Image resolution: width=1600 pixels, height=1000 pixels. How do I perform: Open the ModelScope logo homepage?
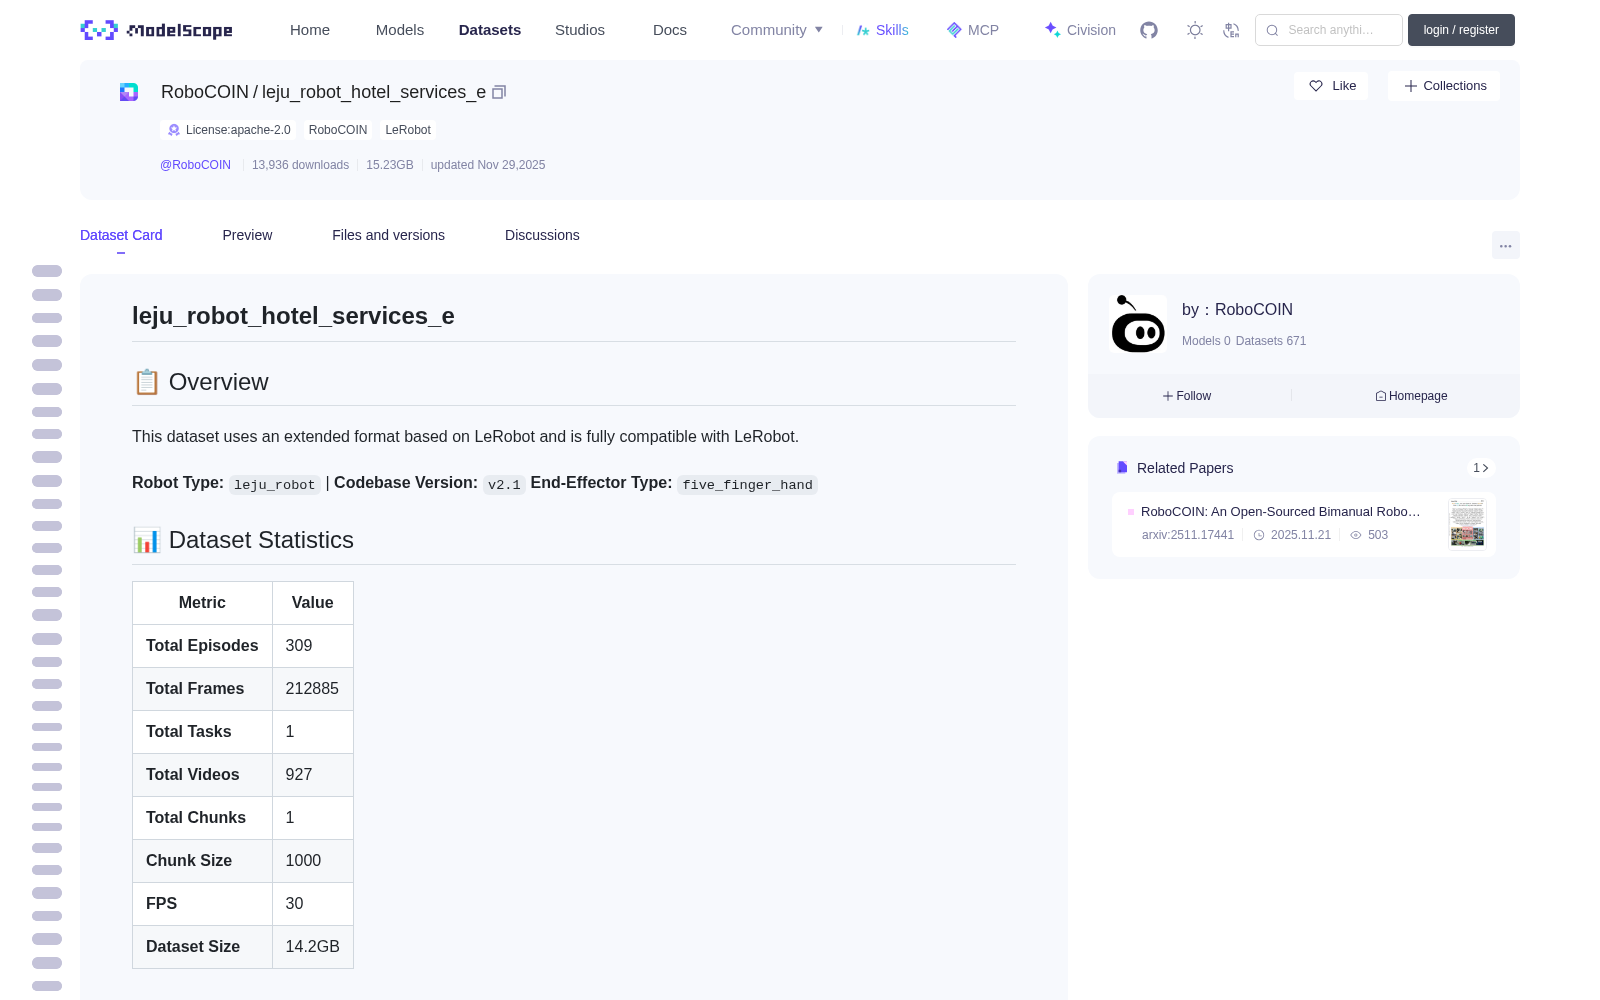[157, 30]
